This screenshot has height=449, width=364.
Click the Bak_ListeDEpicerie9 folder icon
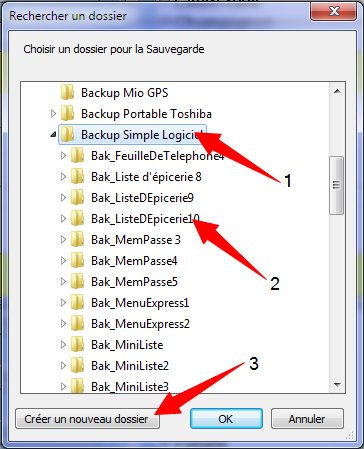[x=77, y=198]
